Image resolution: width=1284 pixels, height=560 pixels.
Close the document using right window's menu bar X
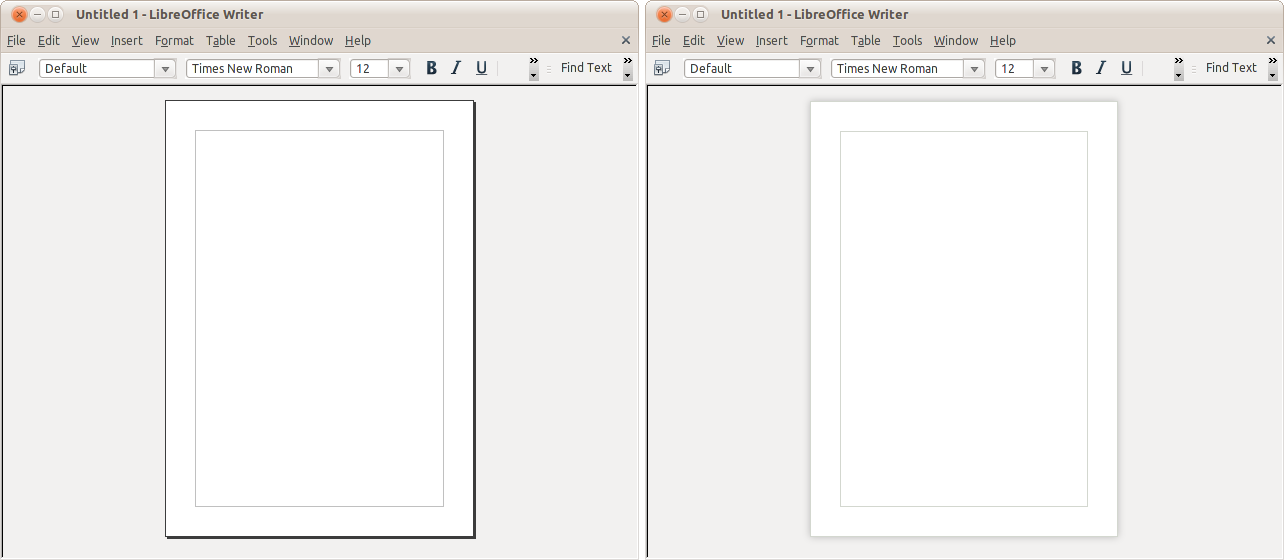tap(1271, 41)
